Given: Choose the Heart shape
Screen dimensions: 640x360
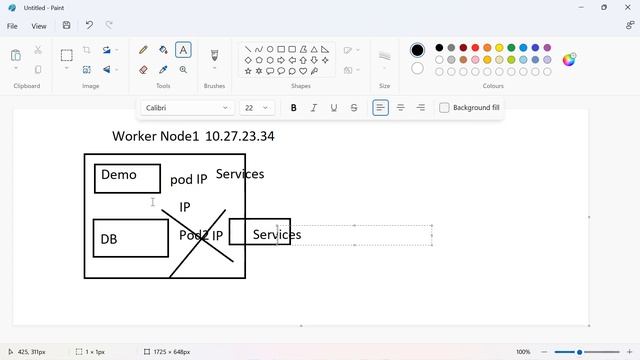Looking at the screenshot, I should click(303, 71).
